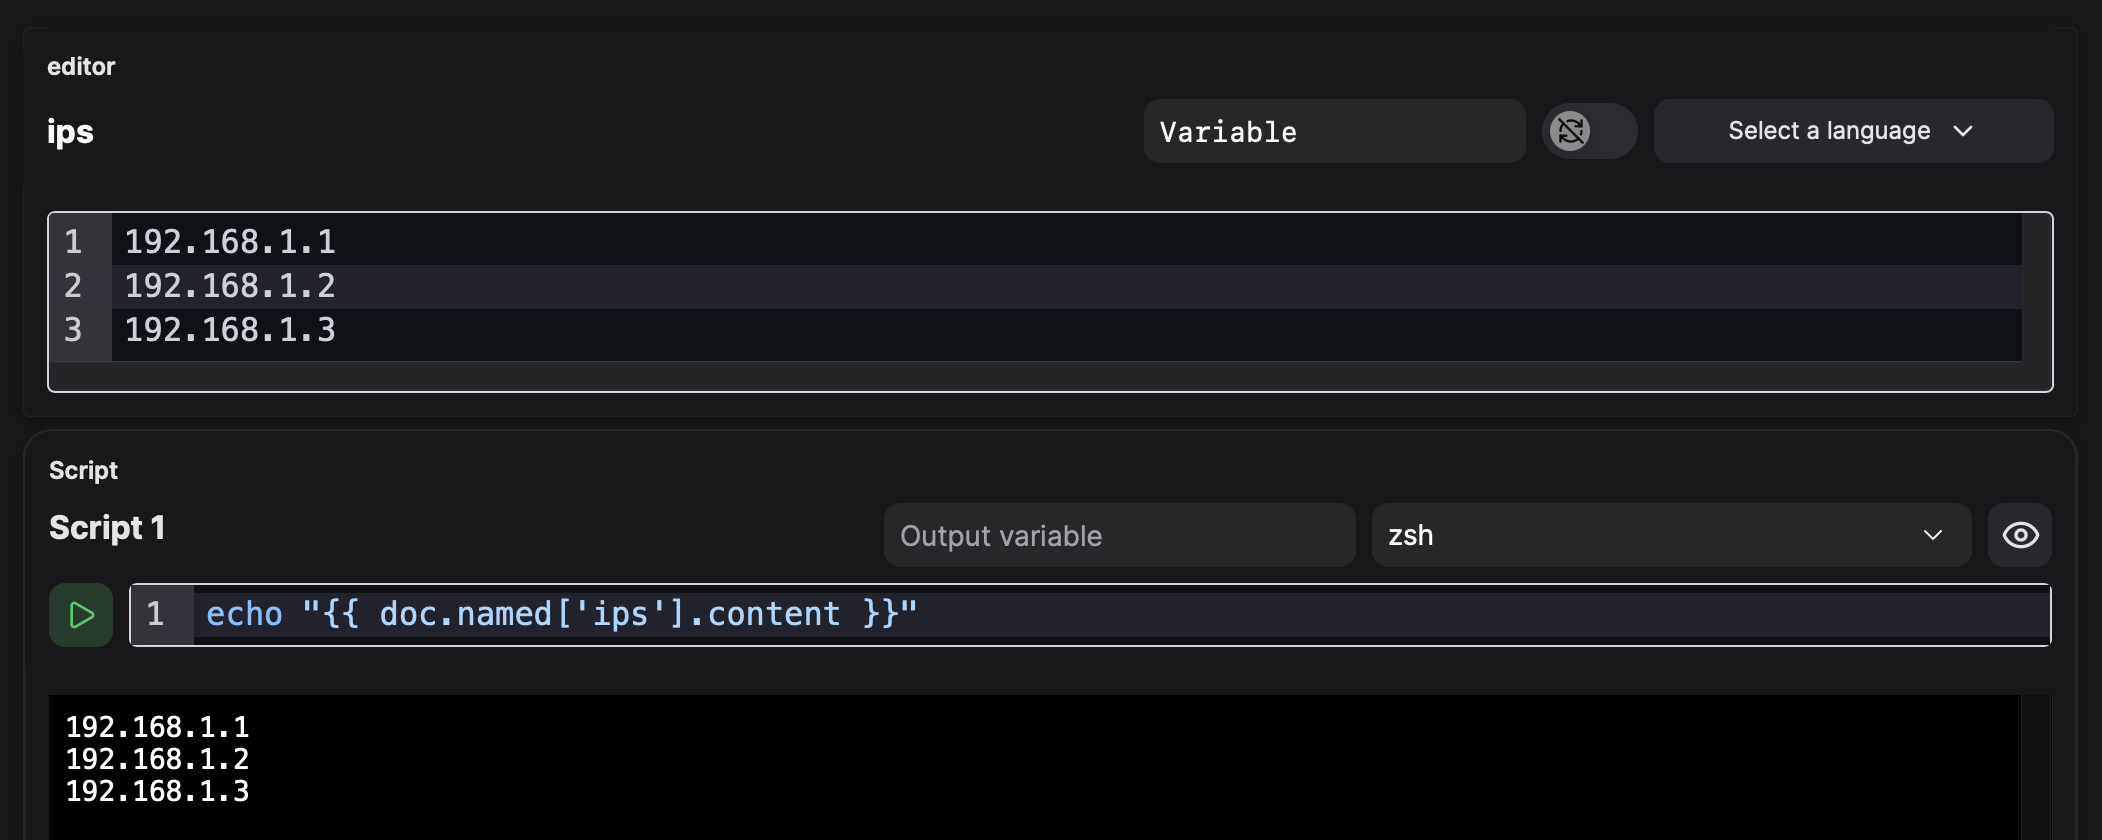The height and width of the screenshot is (840, 2102).
Task: Toggle the sync icon beside the Variable field
Action: 1570,131
